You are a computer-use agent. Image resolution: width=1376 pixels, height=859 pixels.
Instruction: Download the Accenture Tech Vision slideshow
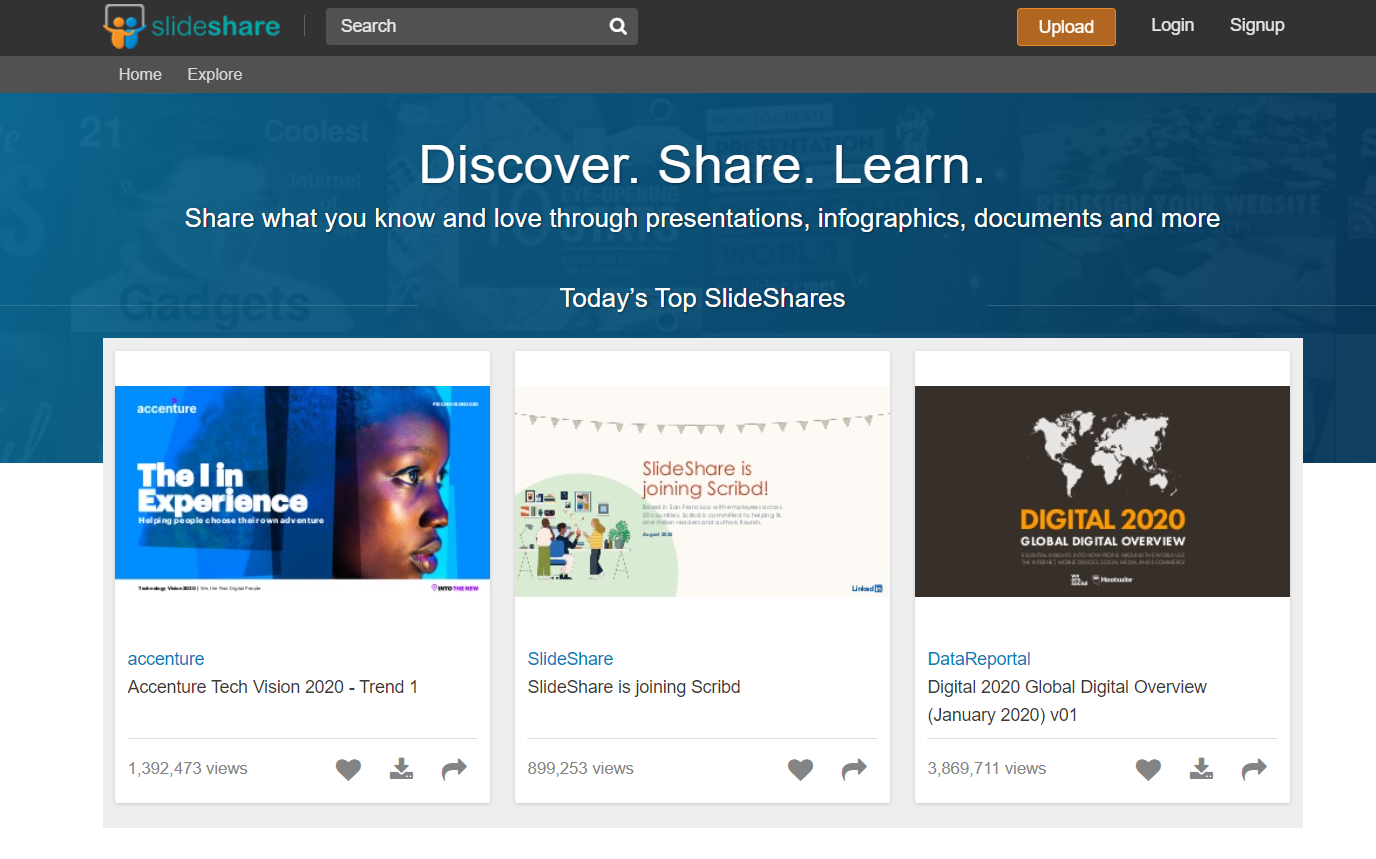(x=401, y=769)
